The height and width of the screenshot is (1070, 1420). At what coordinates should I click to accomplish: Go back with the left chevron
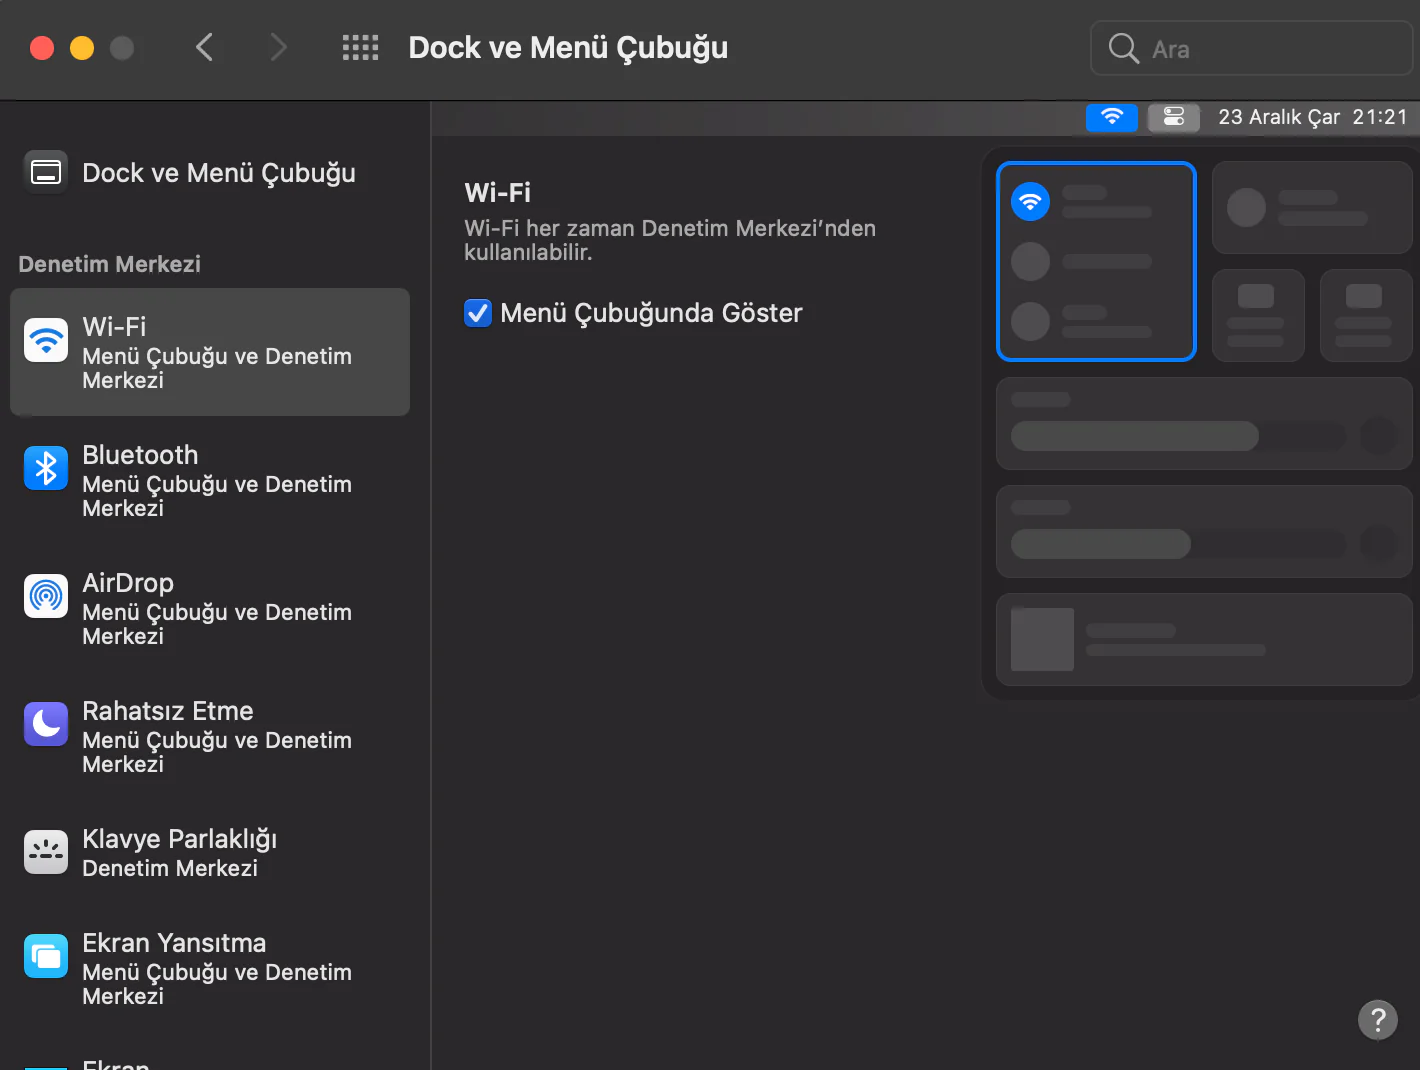(x=205, y=48)
